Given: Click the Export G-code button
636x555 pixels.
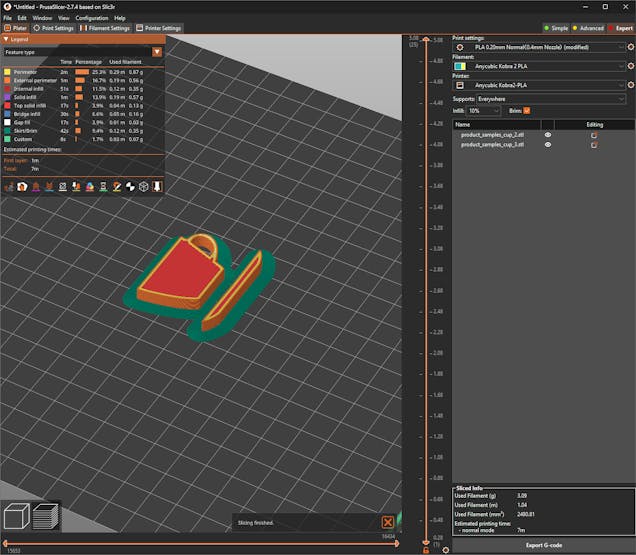Looking at the screenshot, I should click(543, 546).
